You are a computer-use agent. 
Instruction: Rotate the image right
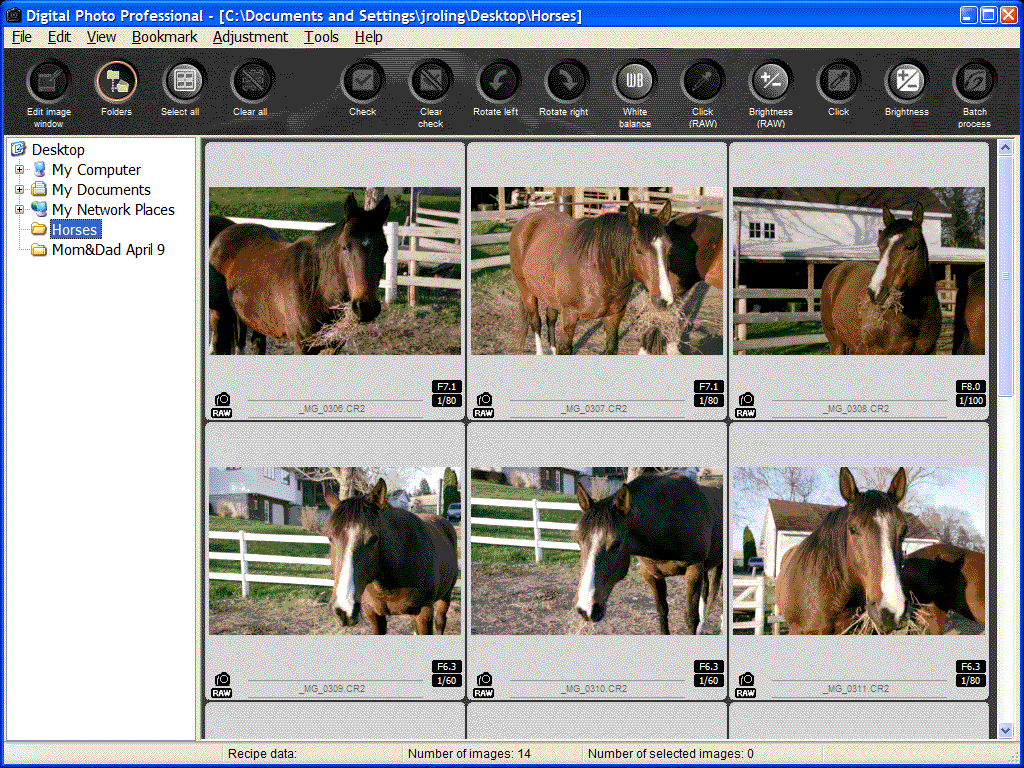click(x=565, y=82)
